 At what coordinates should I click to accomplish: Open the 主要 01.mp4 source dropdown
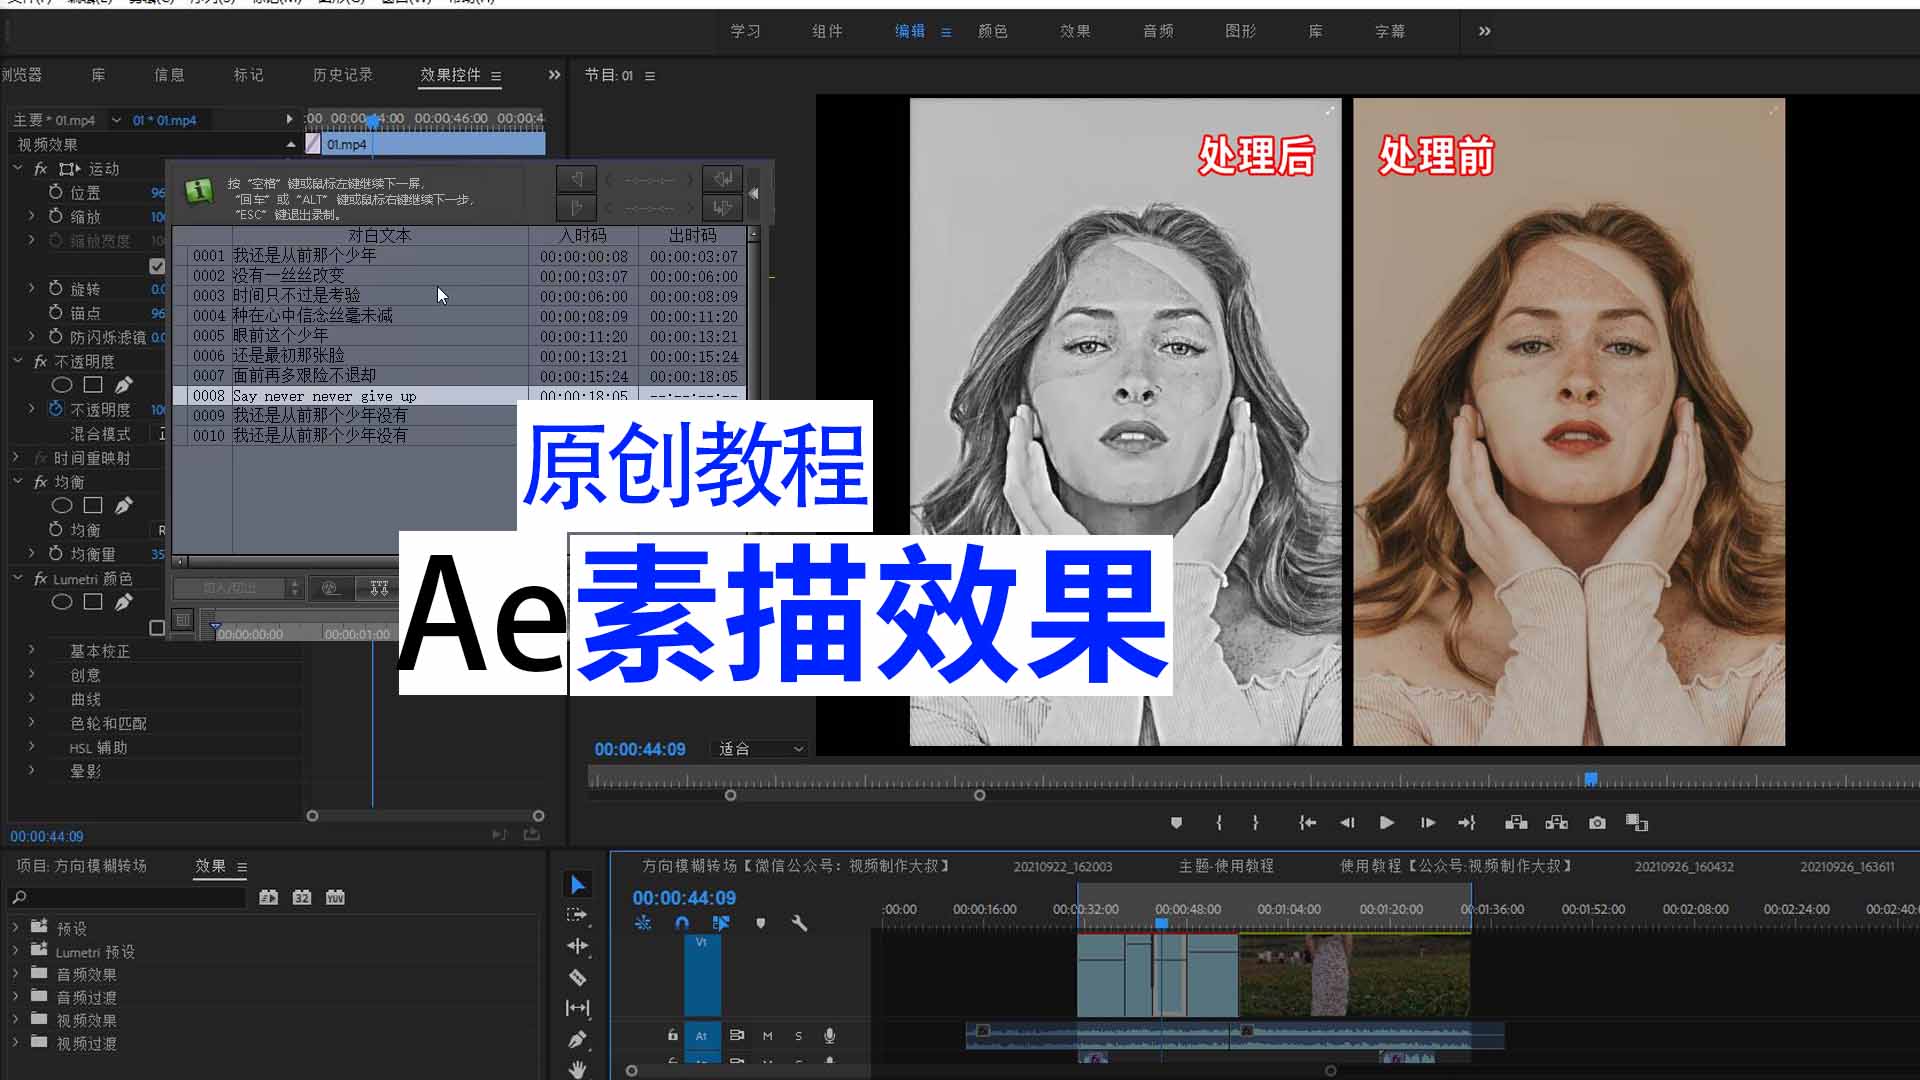click(x=116, y=120)
